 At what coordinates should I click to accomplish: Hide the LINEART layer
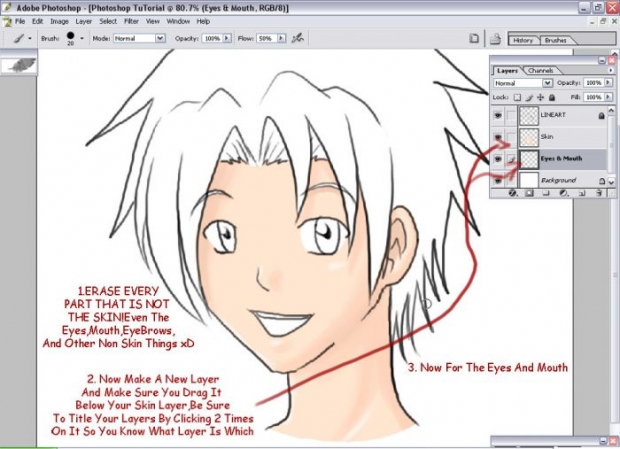click(498, 115)
